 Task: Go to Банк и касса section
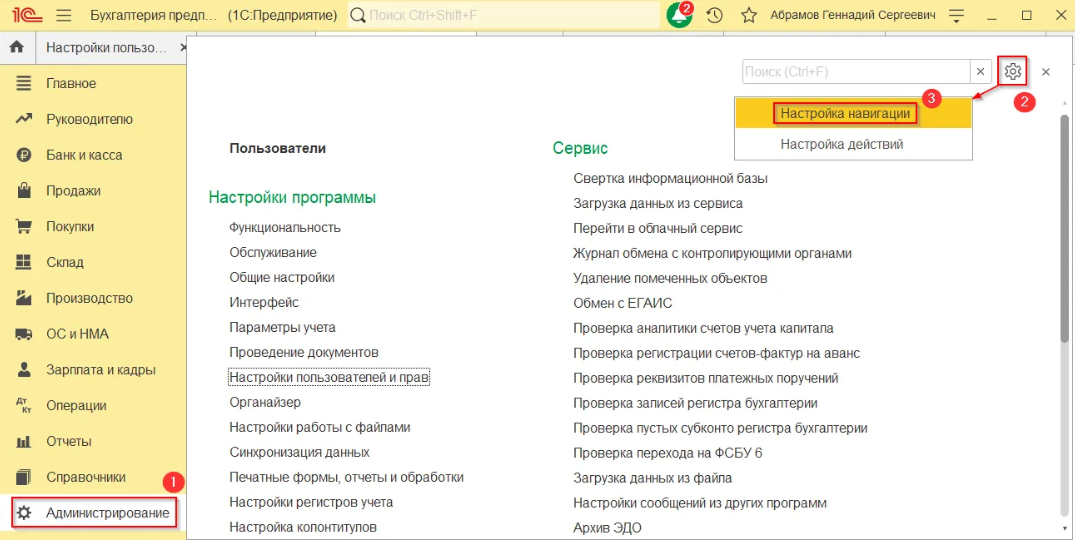pos(84,155)
